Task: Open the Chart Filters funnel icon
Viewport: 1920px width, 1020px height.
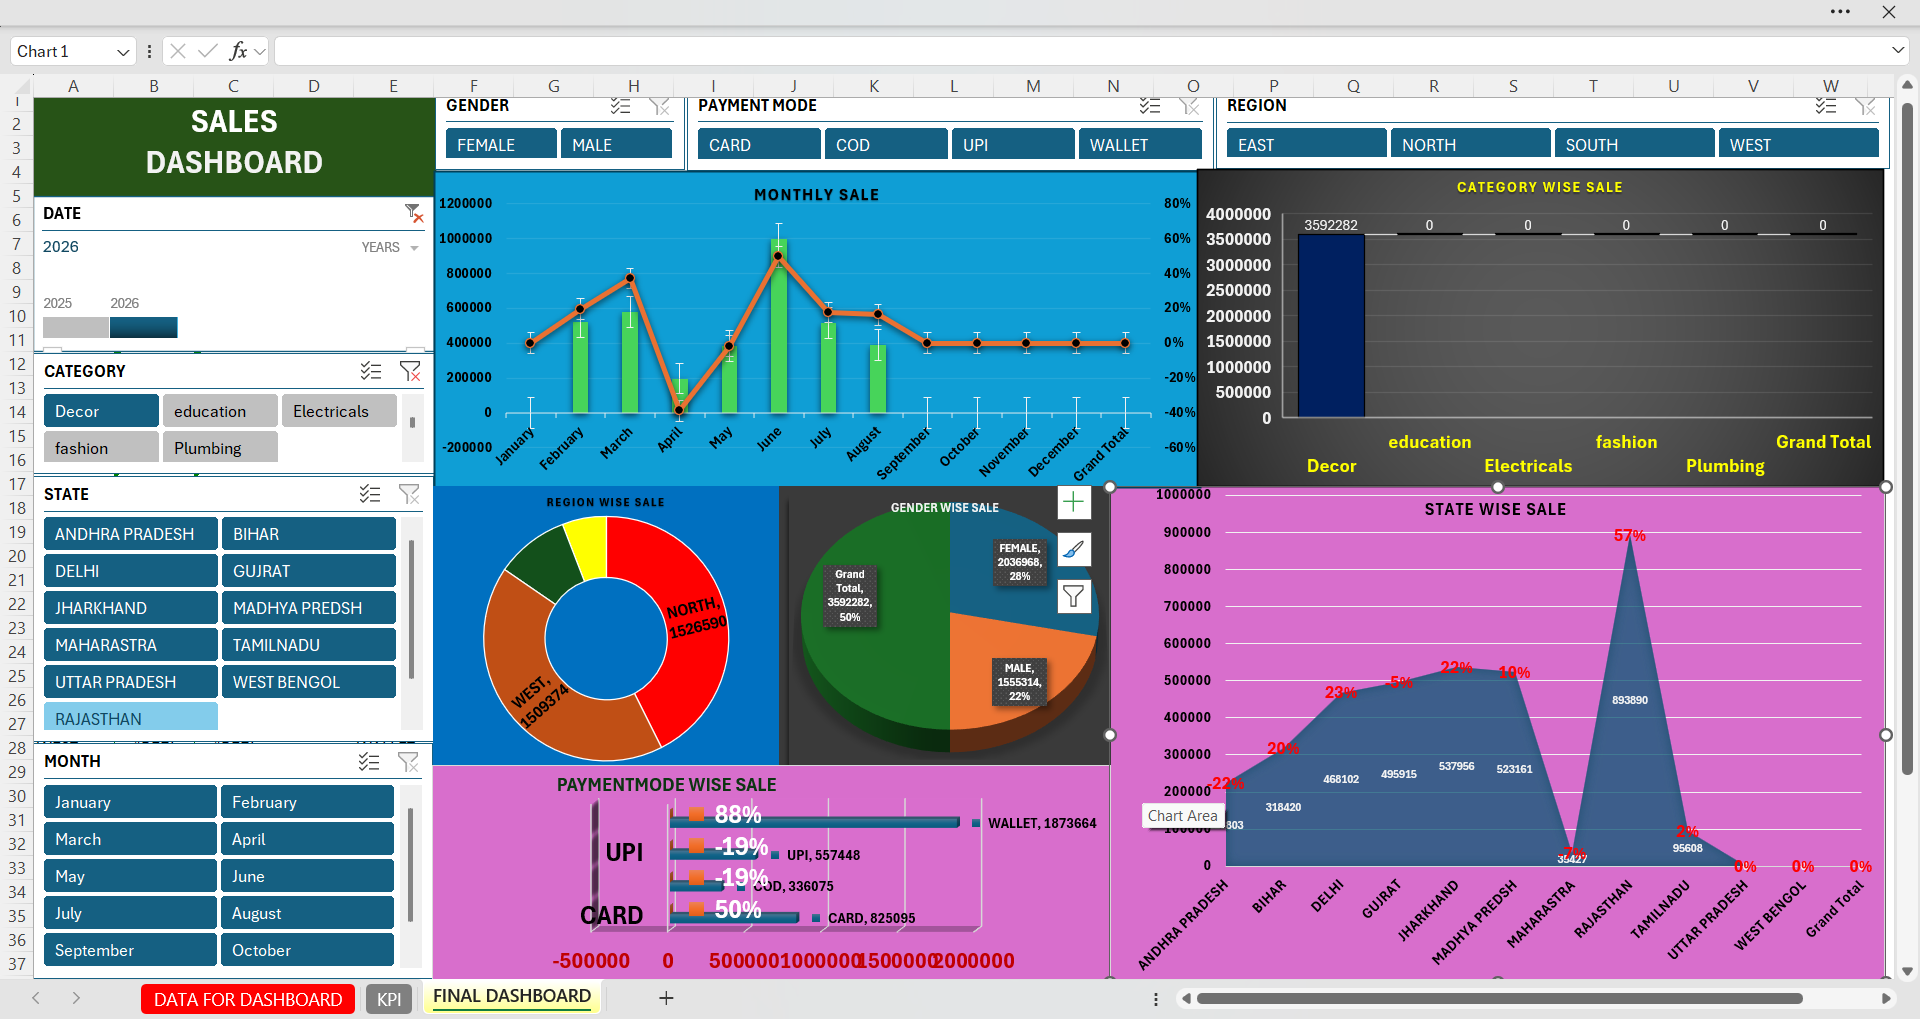Action: tap(1073, 596)
